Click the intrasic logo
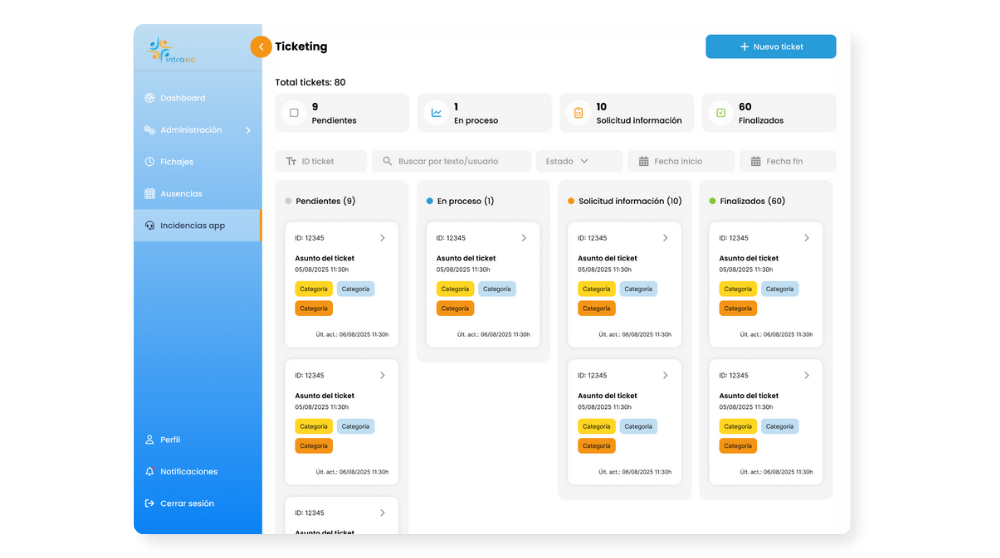This screenshot has width=1000, height=558. (x=171, y=50)
